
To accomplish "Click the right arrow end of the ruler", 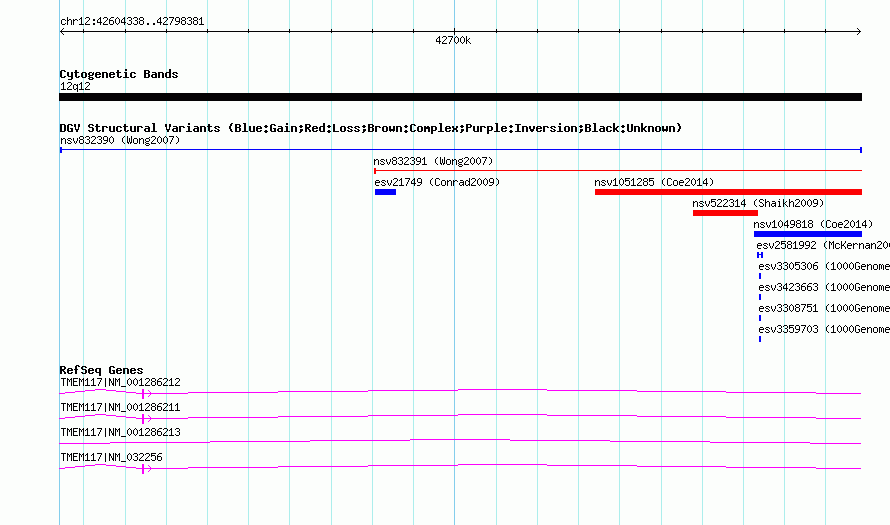I will click(x=859, y=31).
